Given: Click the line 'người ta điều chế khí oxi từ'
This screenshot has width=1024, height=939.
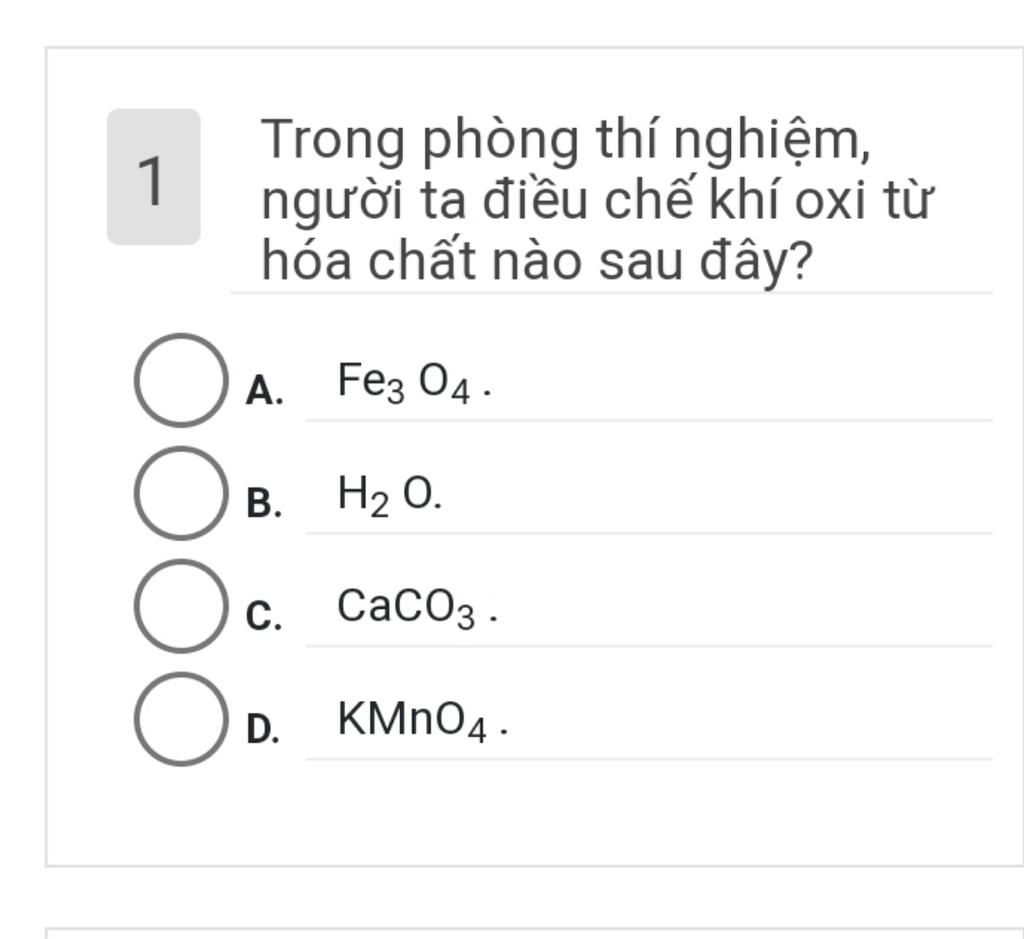Looking at the screenshot, I should (598, 200).
